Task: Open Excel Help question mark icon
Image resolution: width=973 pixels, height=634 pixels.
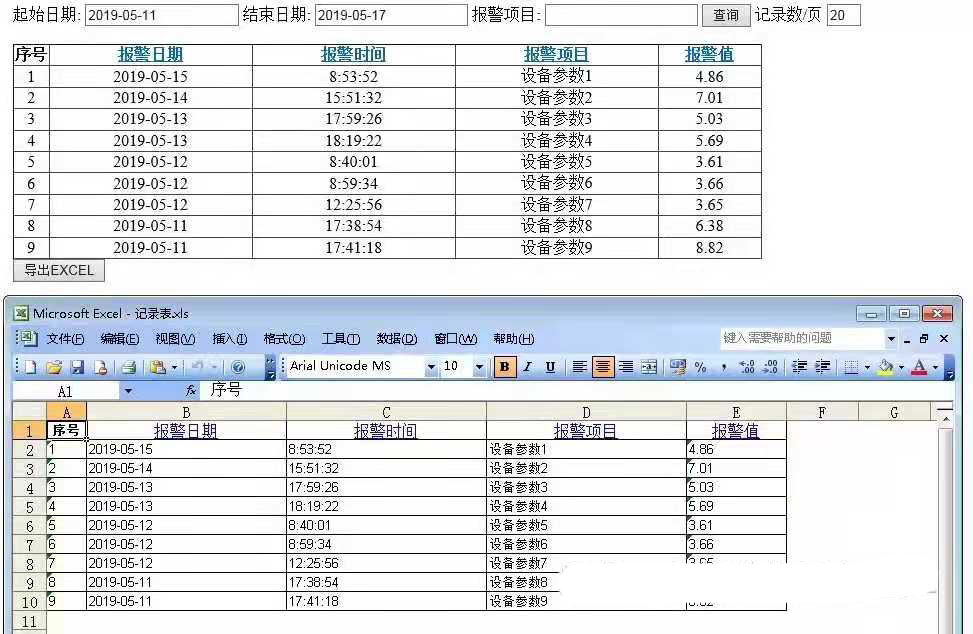Action: click(x=238, y=367)
